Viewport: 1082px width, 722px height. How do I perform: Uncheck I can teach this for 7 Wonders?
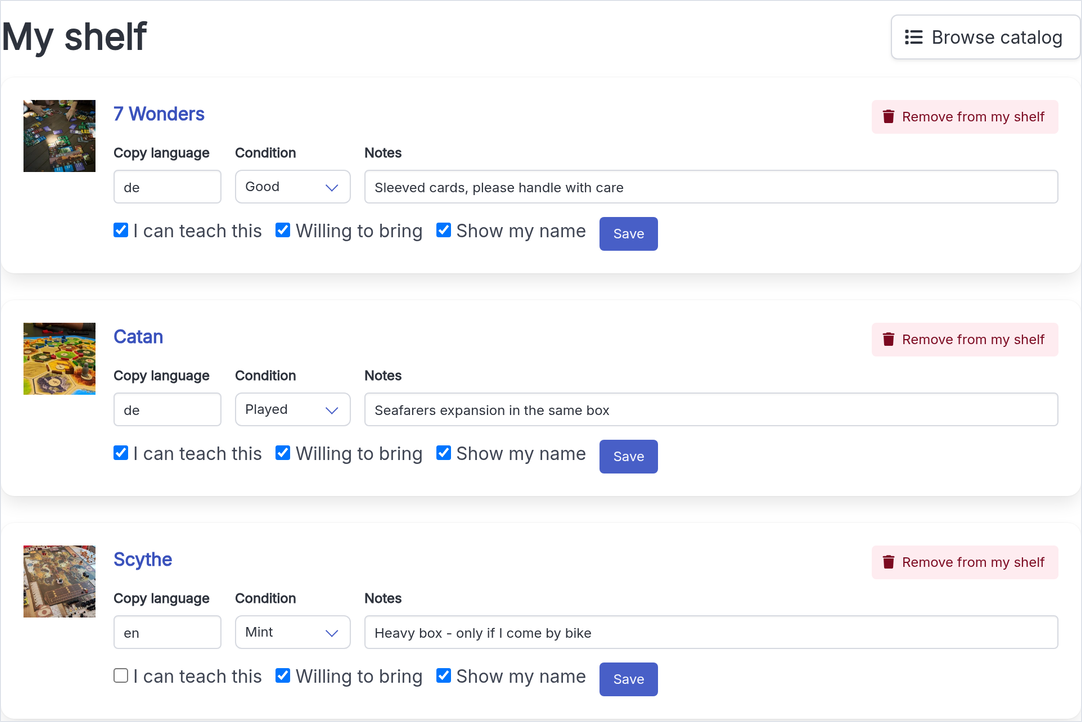121,231
